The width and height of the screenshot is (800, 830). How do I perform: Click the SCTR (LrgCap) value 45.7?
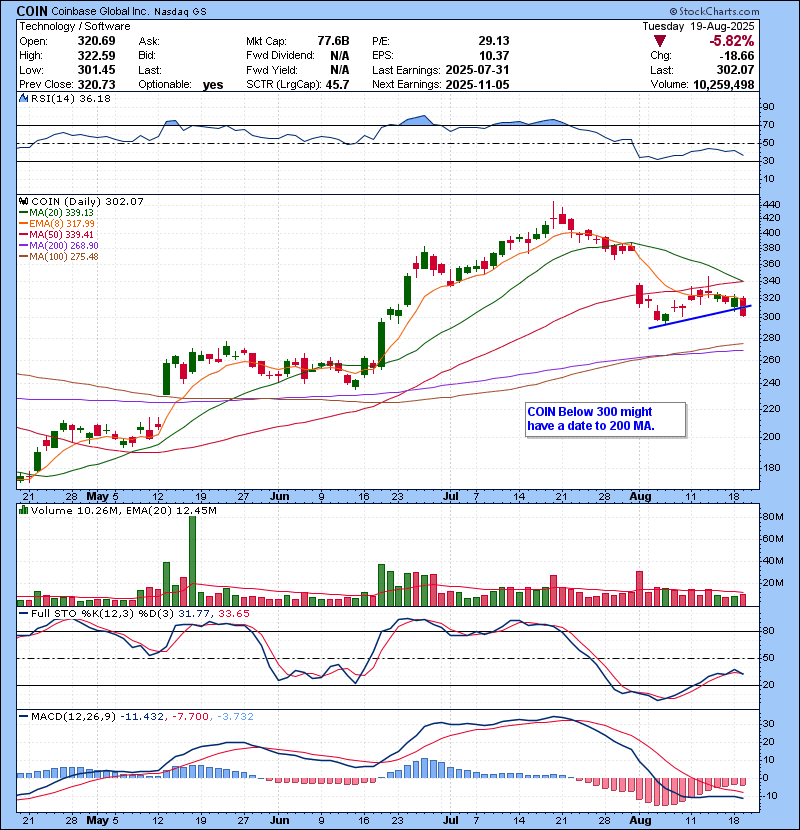coord(337,85)
